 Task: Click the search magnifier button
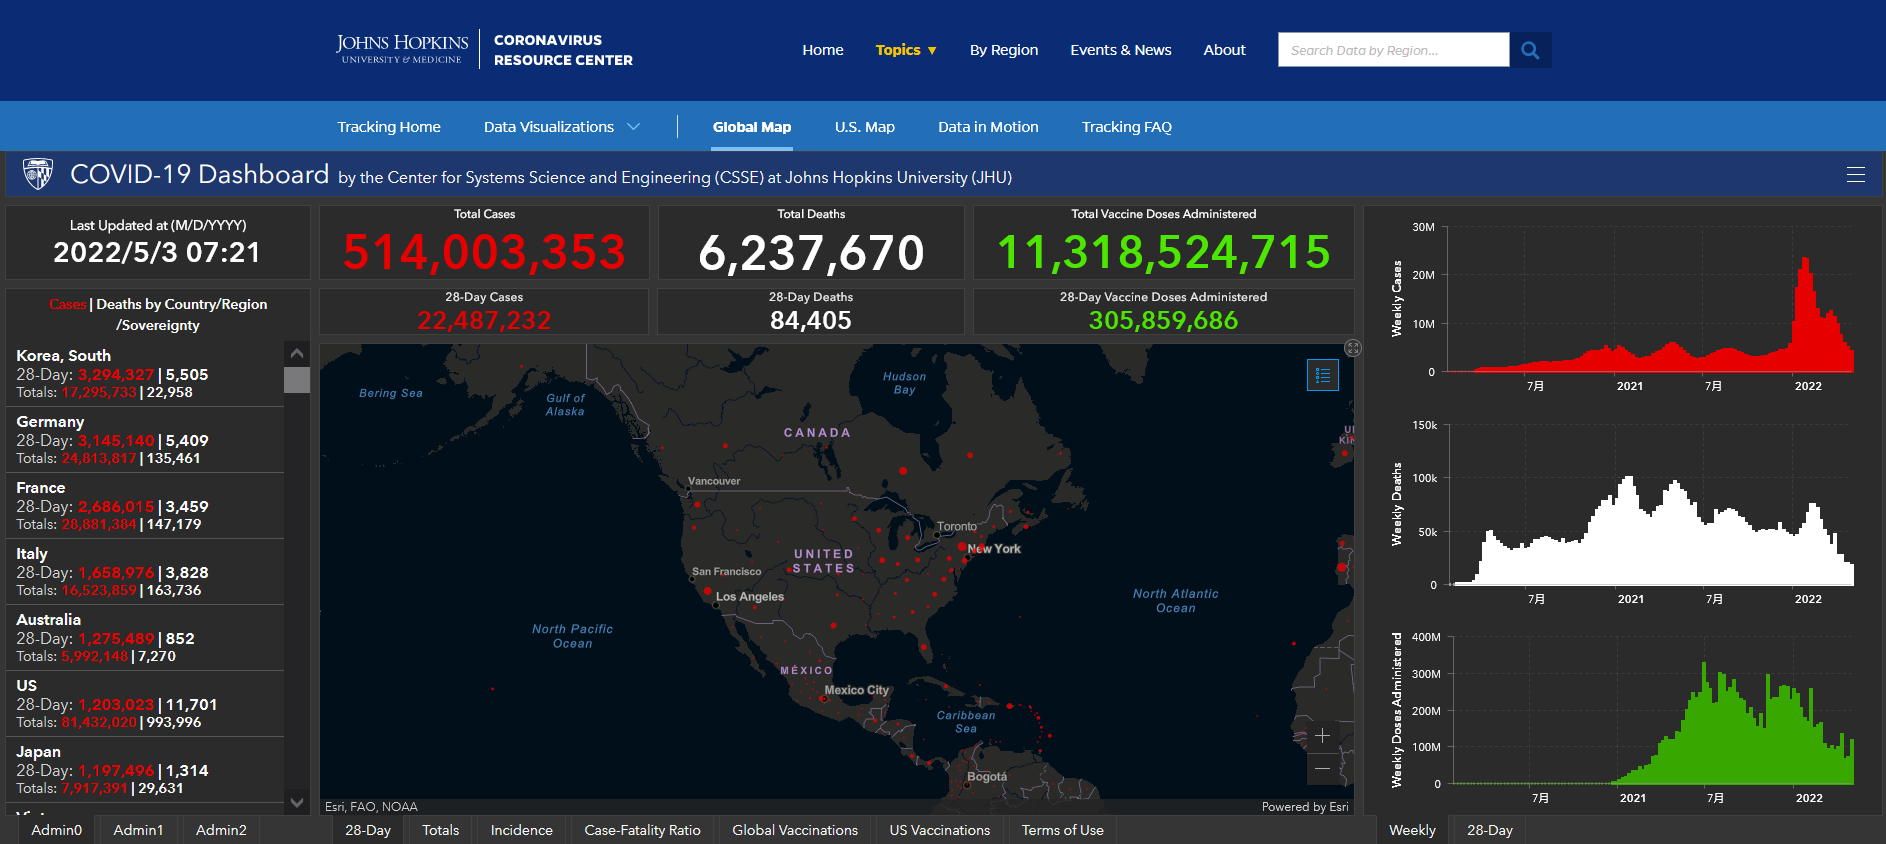1530,50
